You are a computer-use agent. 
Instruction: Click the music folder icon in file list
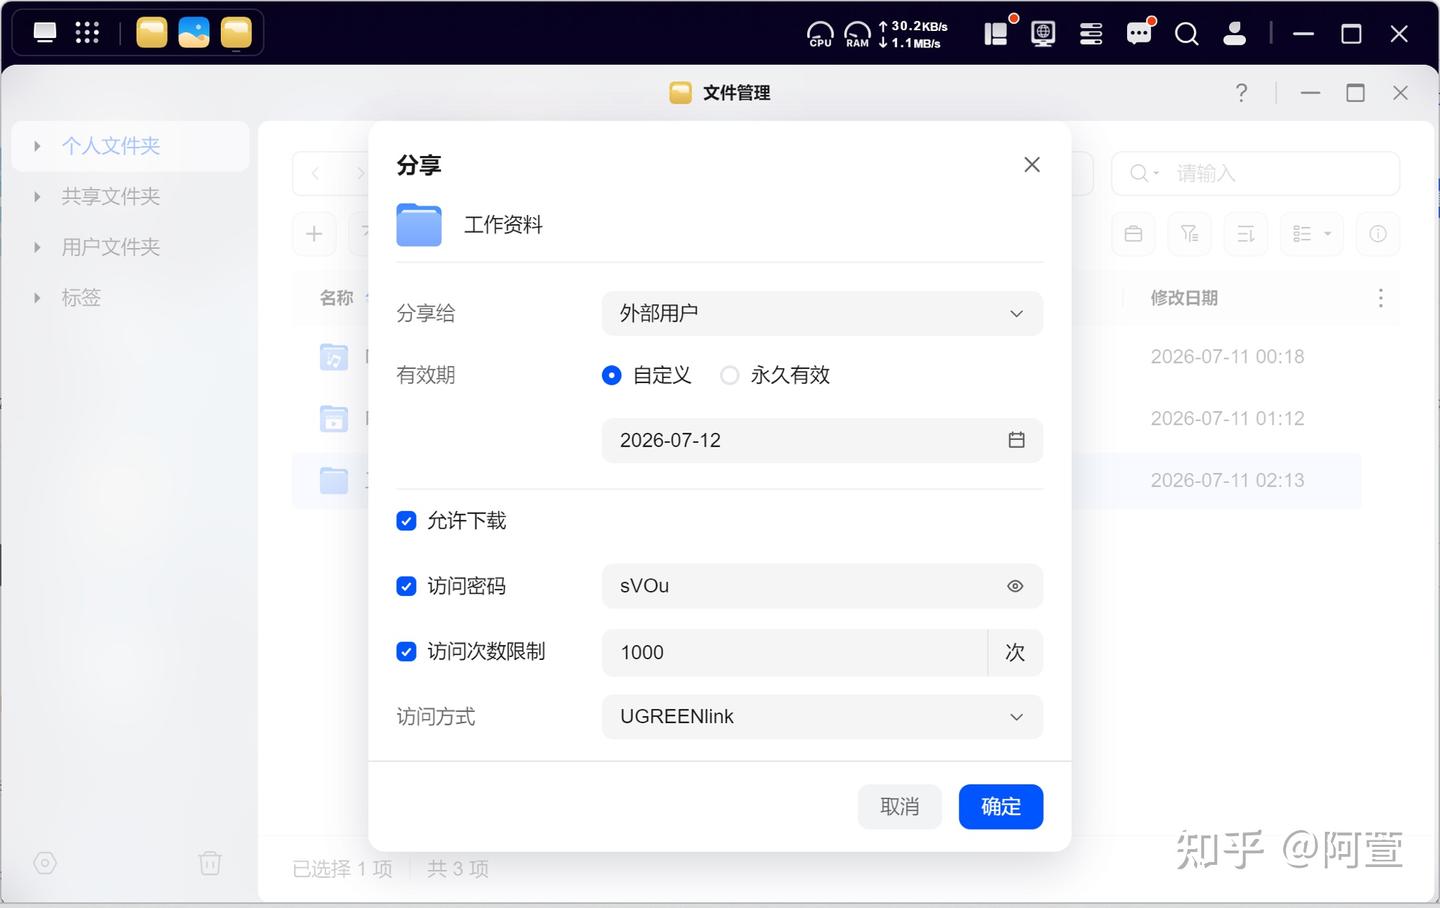pos(334,357)
